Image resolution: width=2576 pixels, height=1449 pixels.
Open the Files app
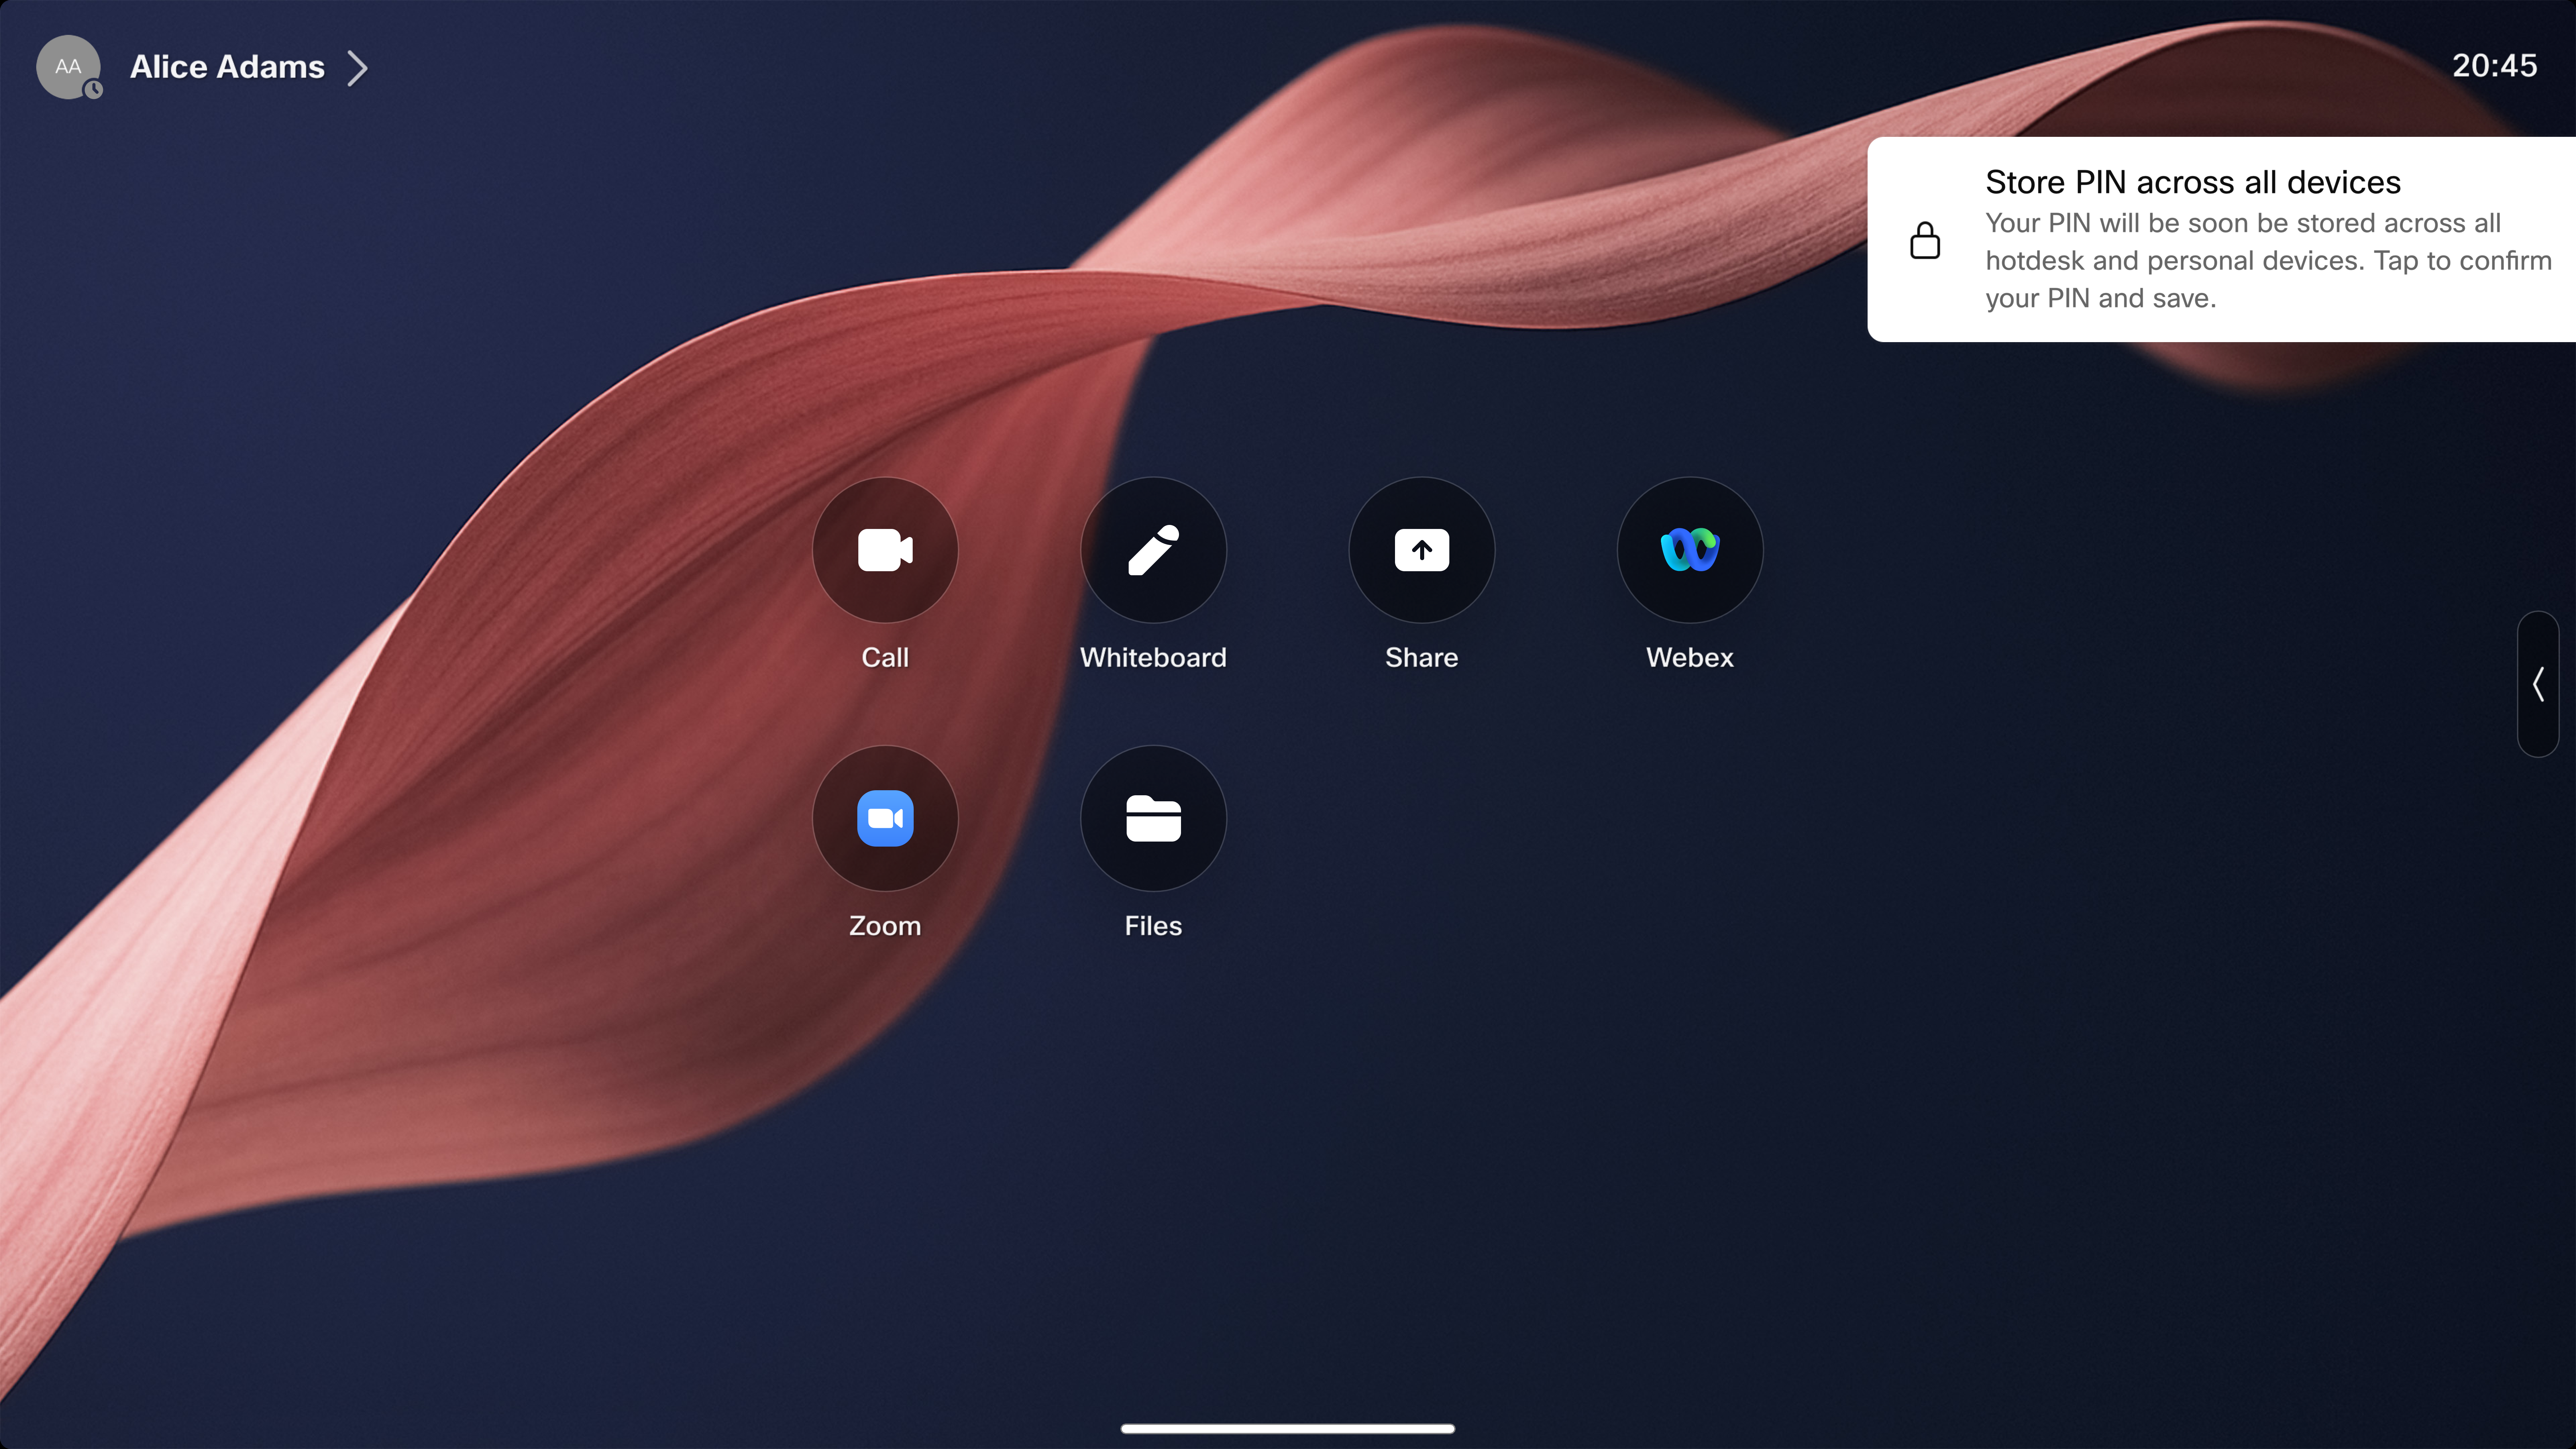(x=1153, y=818)
